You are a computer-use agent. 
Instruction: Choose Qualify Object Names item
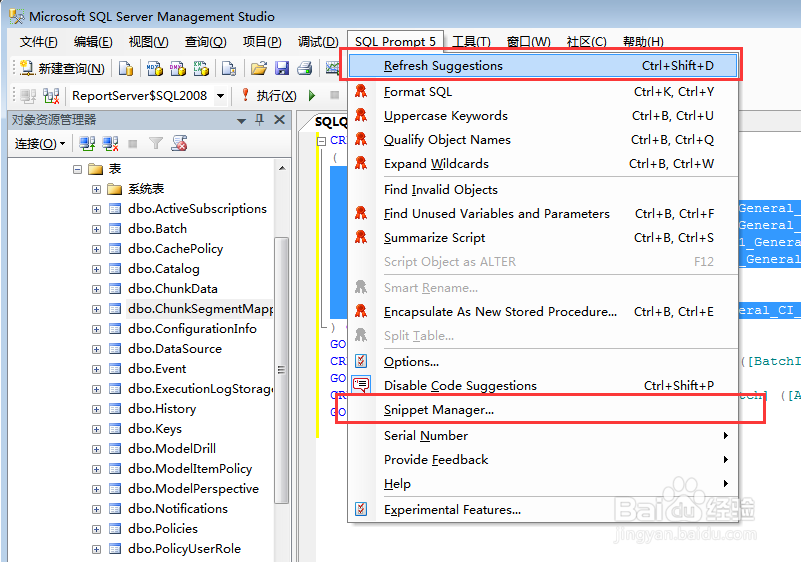(543, 139)
